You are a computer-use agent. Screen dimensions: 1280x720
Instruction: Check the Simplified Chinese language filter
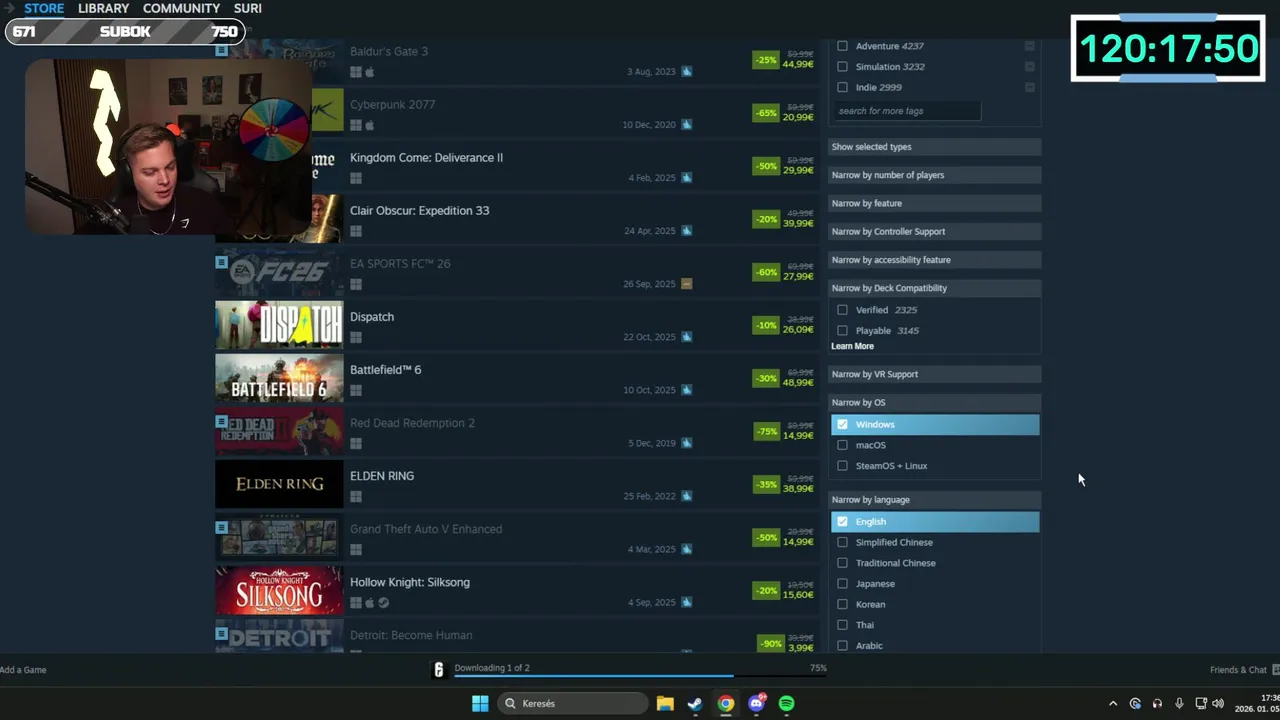tap(842, 542)
